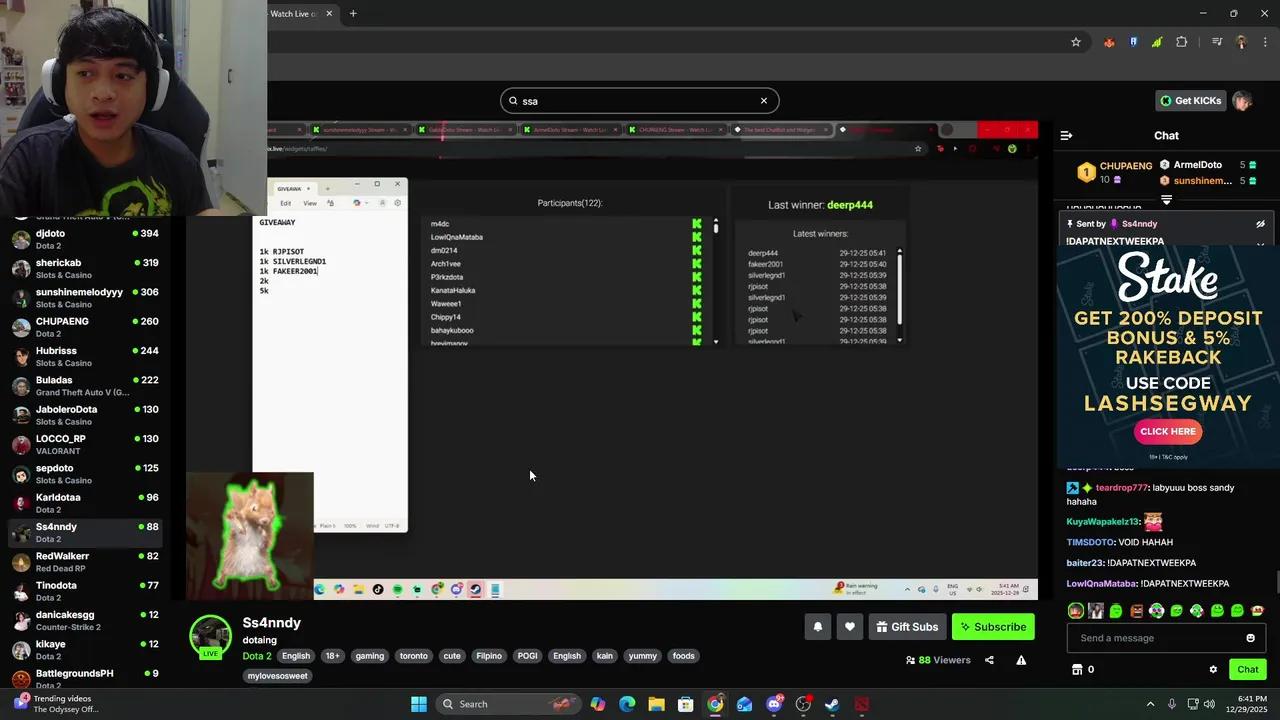Open the Chrome three-dot menu
Screen dimensions: 1280x720
point(1264,42)
